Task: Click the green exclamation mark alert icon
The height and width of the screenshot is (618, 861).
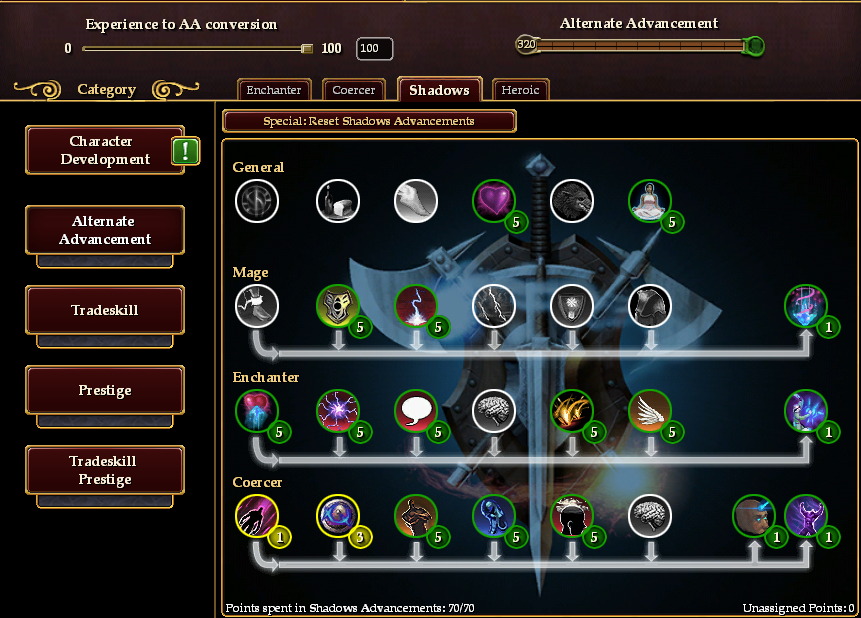Action: (186, 151)
